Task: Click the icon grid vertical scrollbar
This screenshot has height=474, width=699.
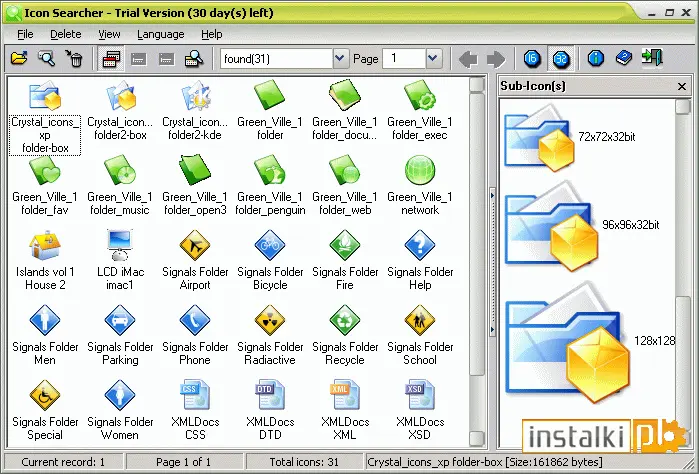Action: (x=477, y=262)
